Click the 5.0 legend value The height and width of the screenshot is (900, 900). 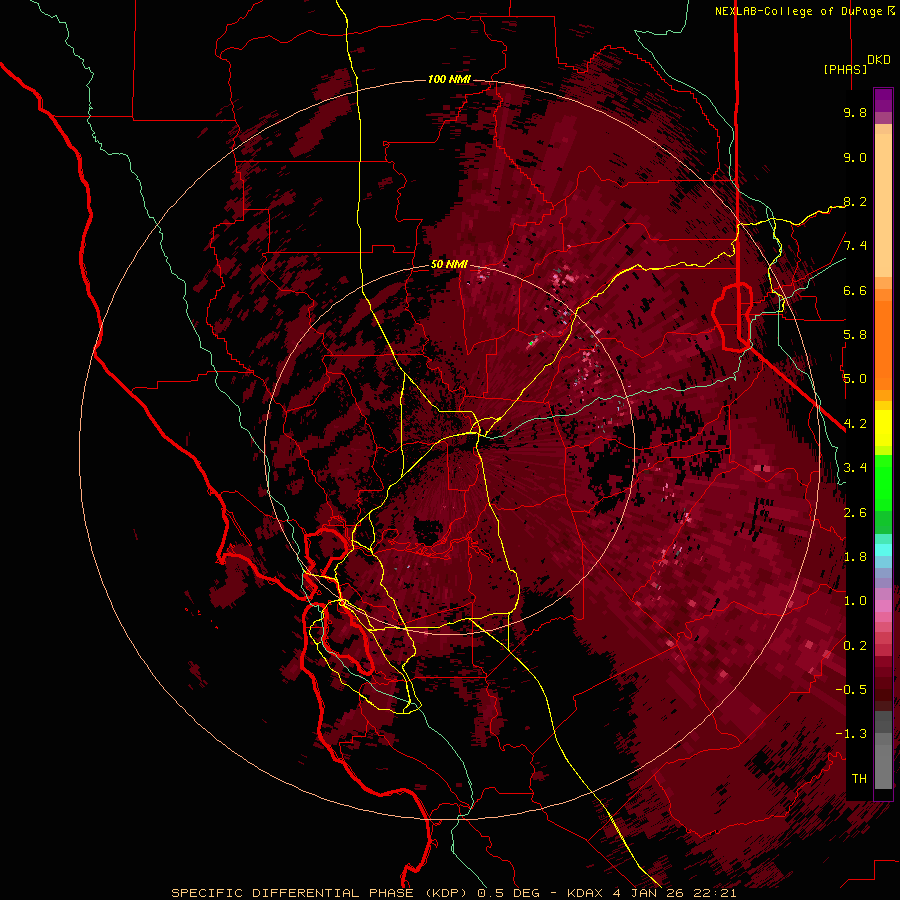tap(855, 379)
